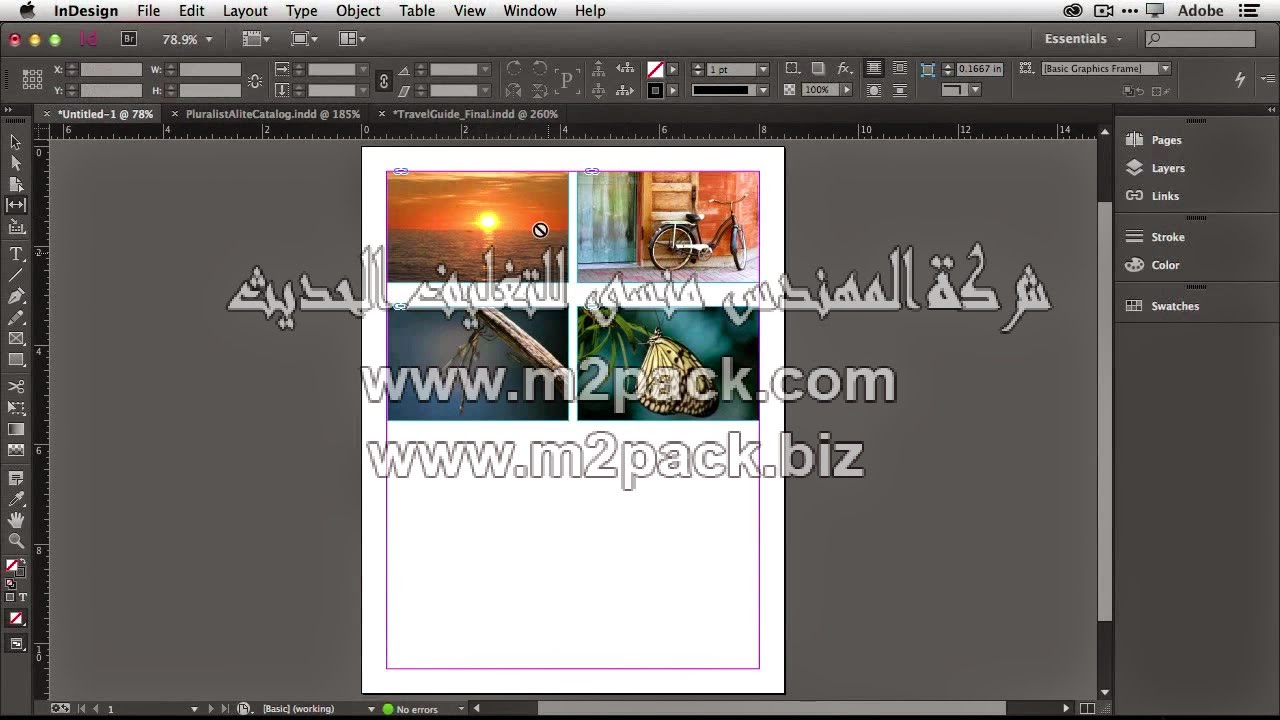
Task: Select the Type tool
Action: [x=15, y=254]
